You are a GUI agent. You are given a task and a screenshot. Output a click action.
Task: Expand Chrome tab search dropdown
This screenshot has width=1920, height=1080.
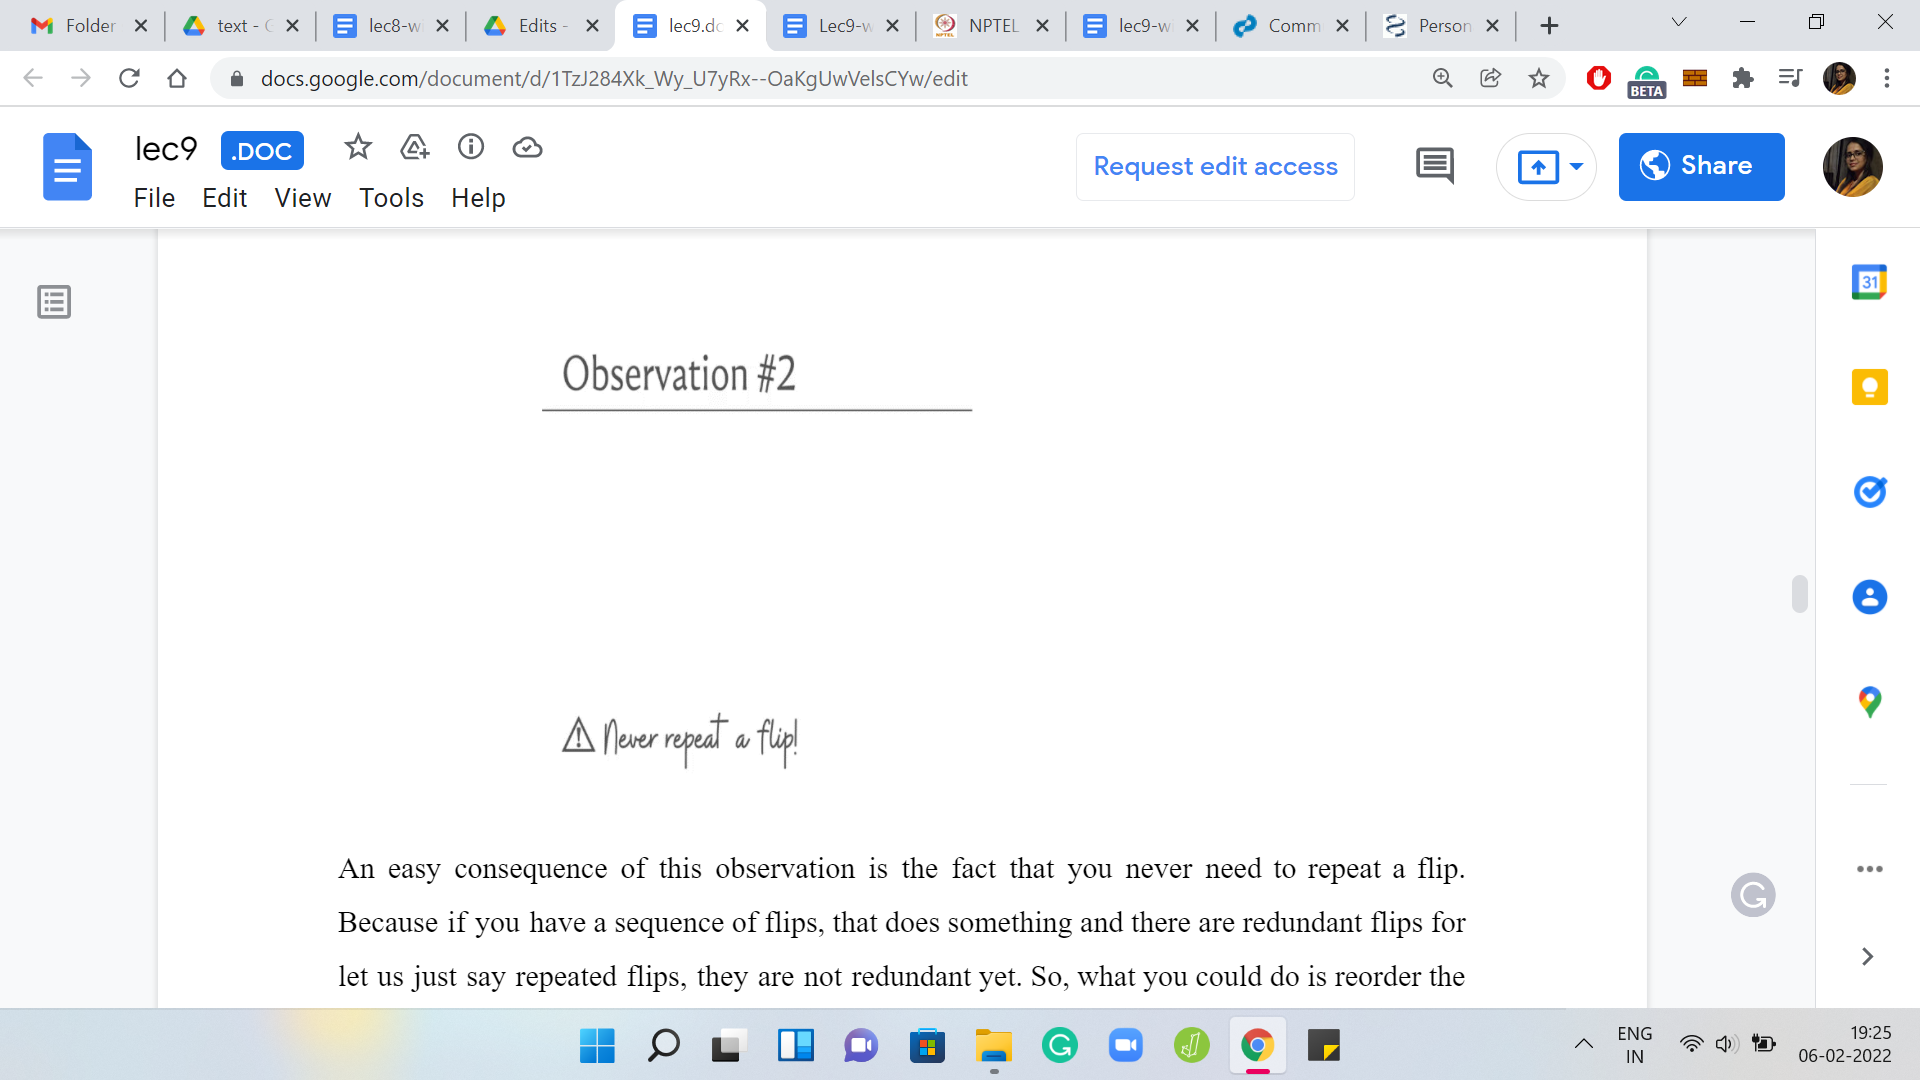(1679, 24)
